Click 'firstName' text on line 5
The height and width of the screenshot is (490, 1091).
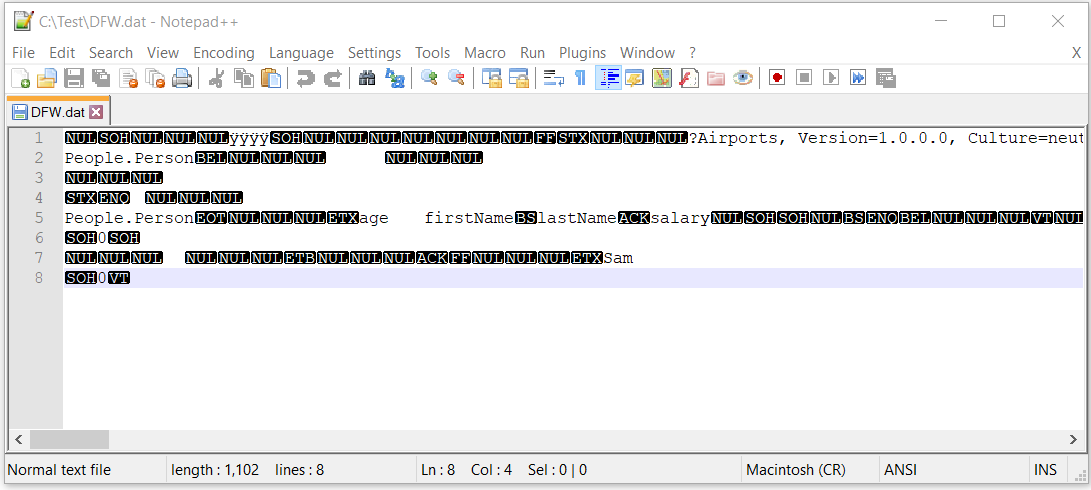[470, 219]
